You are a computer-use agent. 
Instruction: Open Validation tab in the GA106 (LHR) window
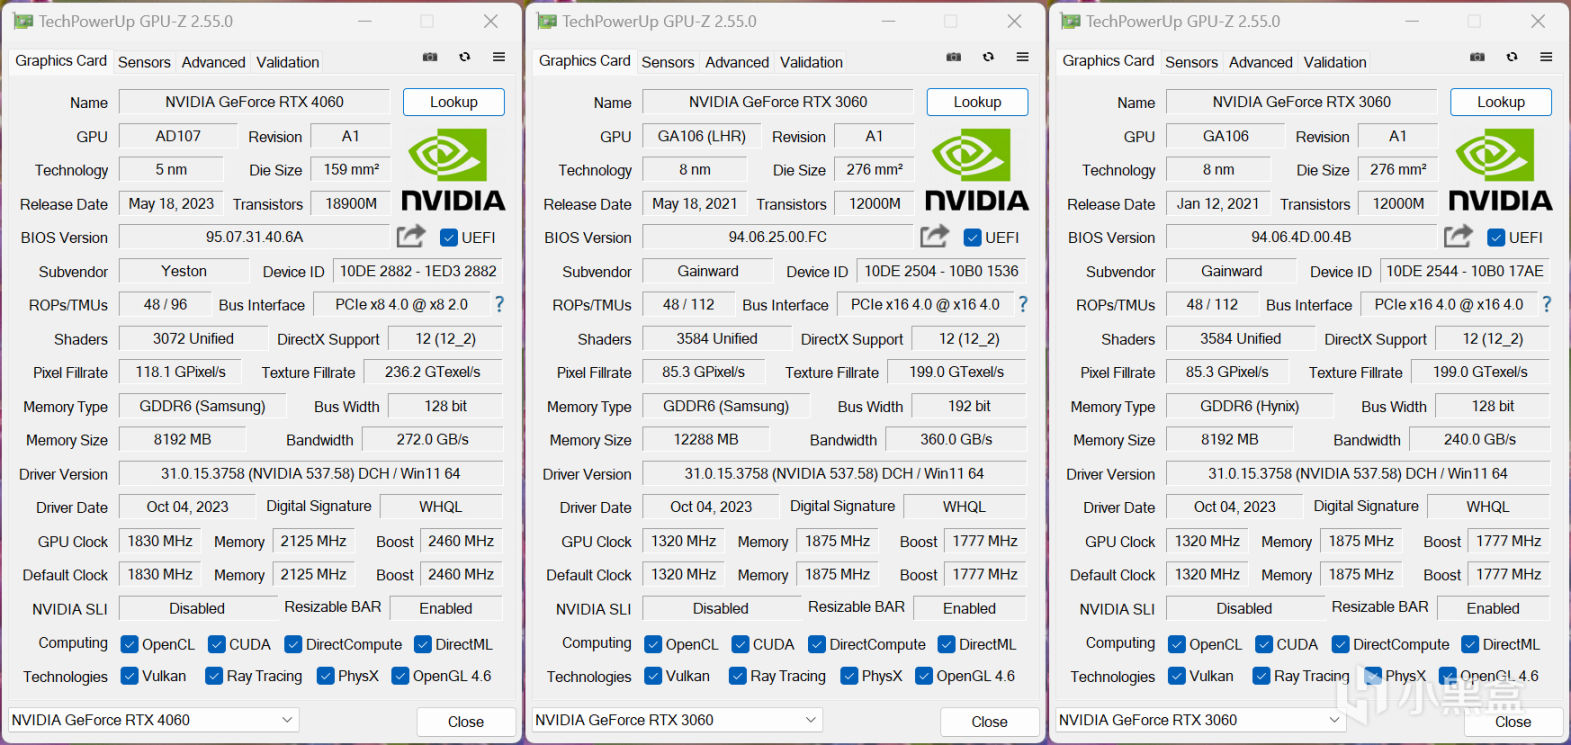812,62
